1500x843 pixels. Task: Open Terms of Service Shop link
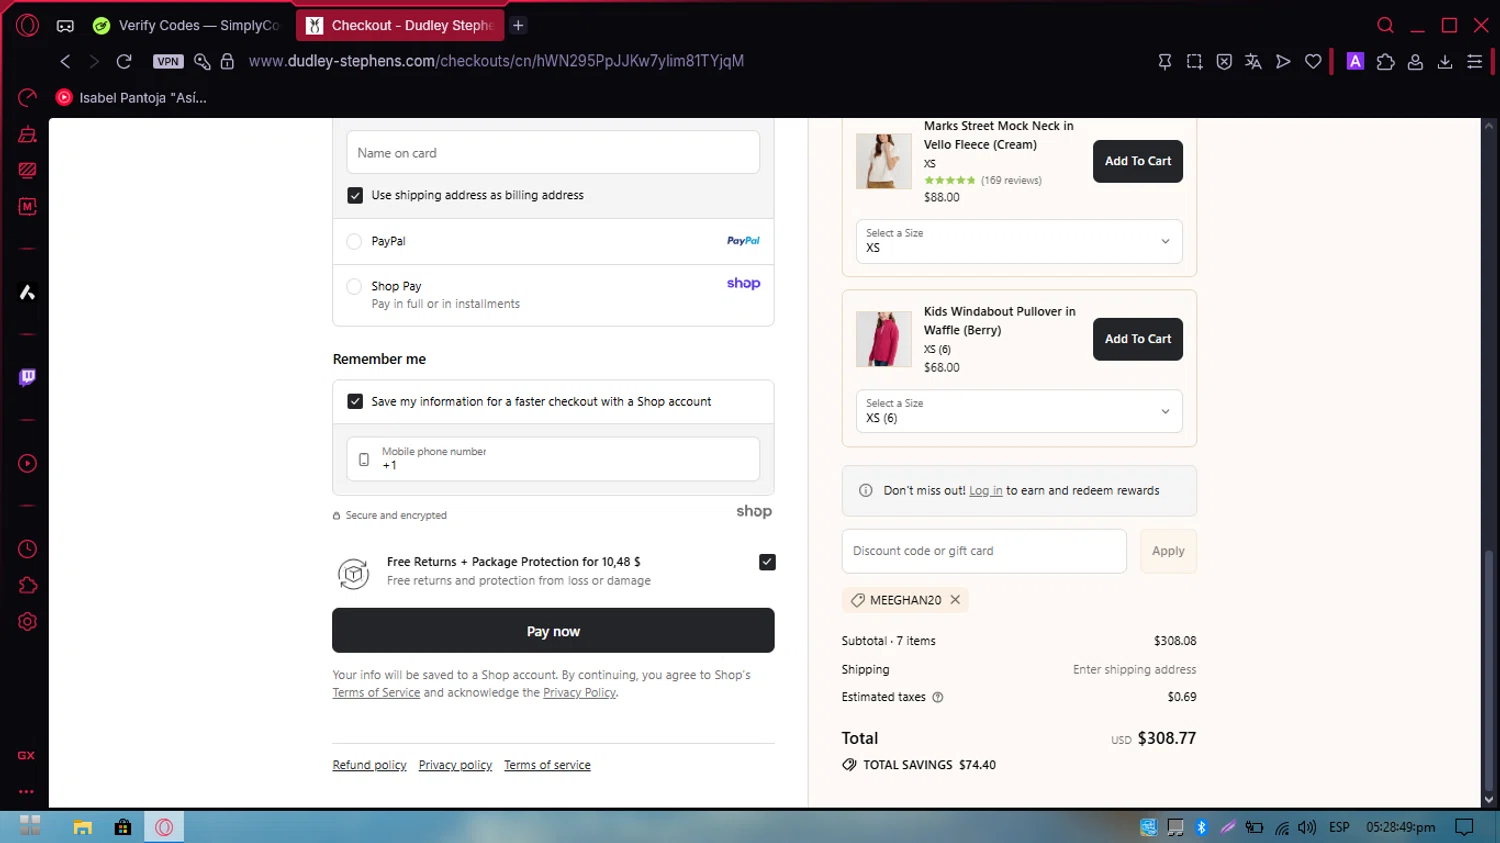pyautogui.click(x=376, y=693)
